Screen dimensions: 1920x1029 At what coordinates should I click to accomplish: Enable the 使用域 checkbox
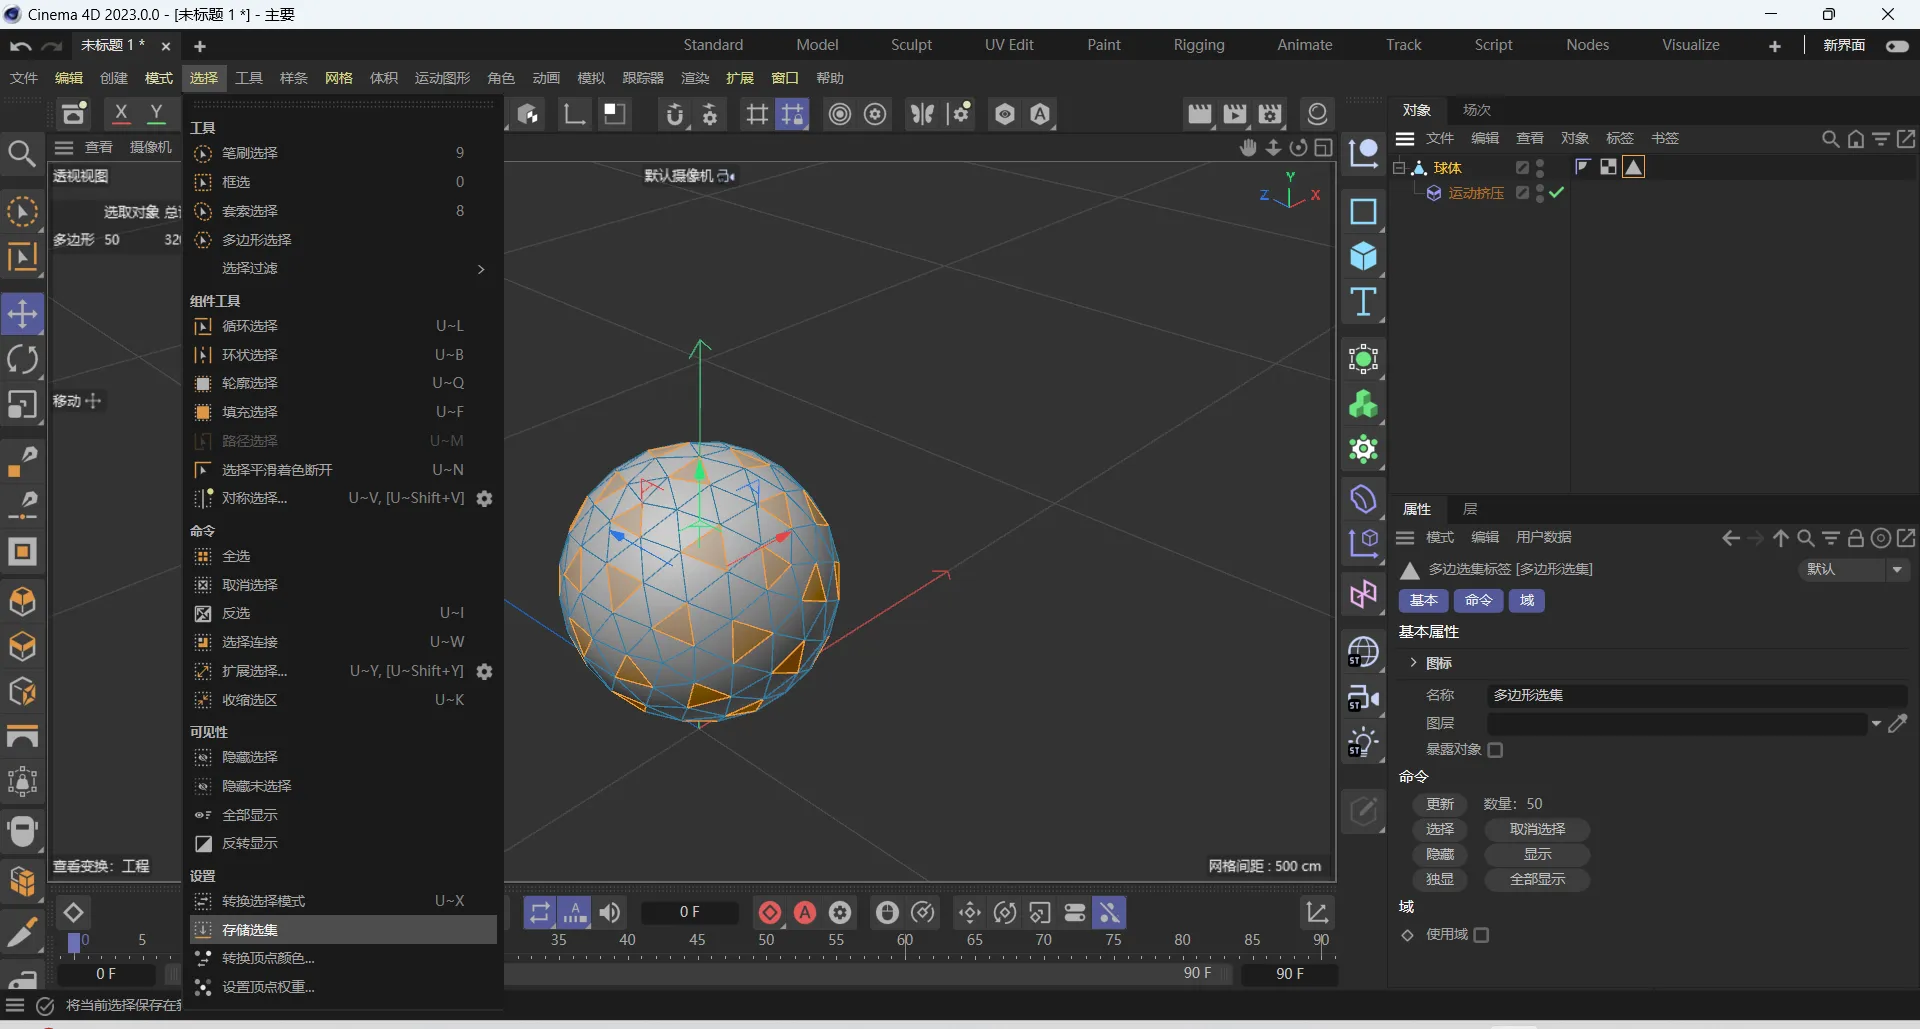click(1481, 935)
